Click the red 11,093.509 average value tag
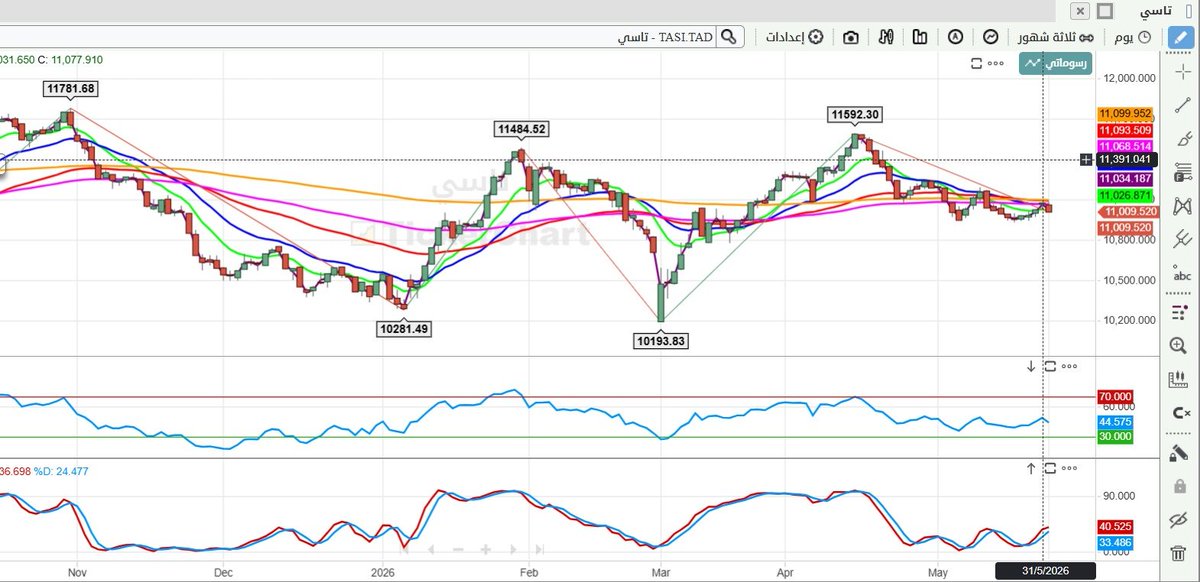 (x=1125, y=130)
